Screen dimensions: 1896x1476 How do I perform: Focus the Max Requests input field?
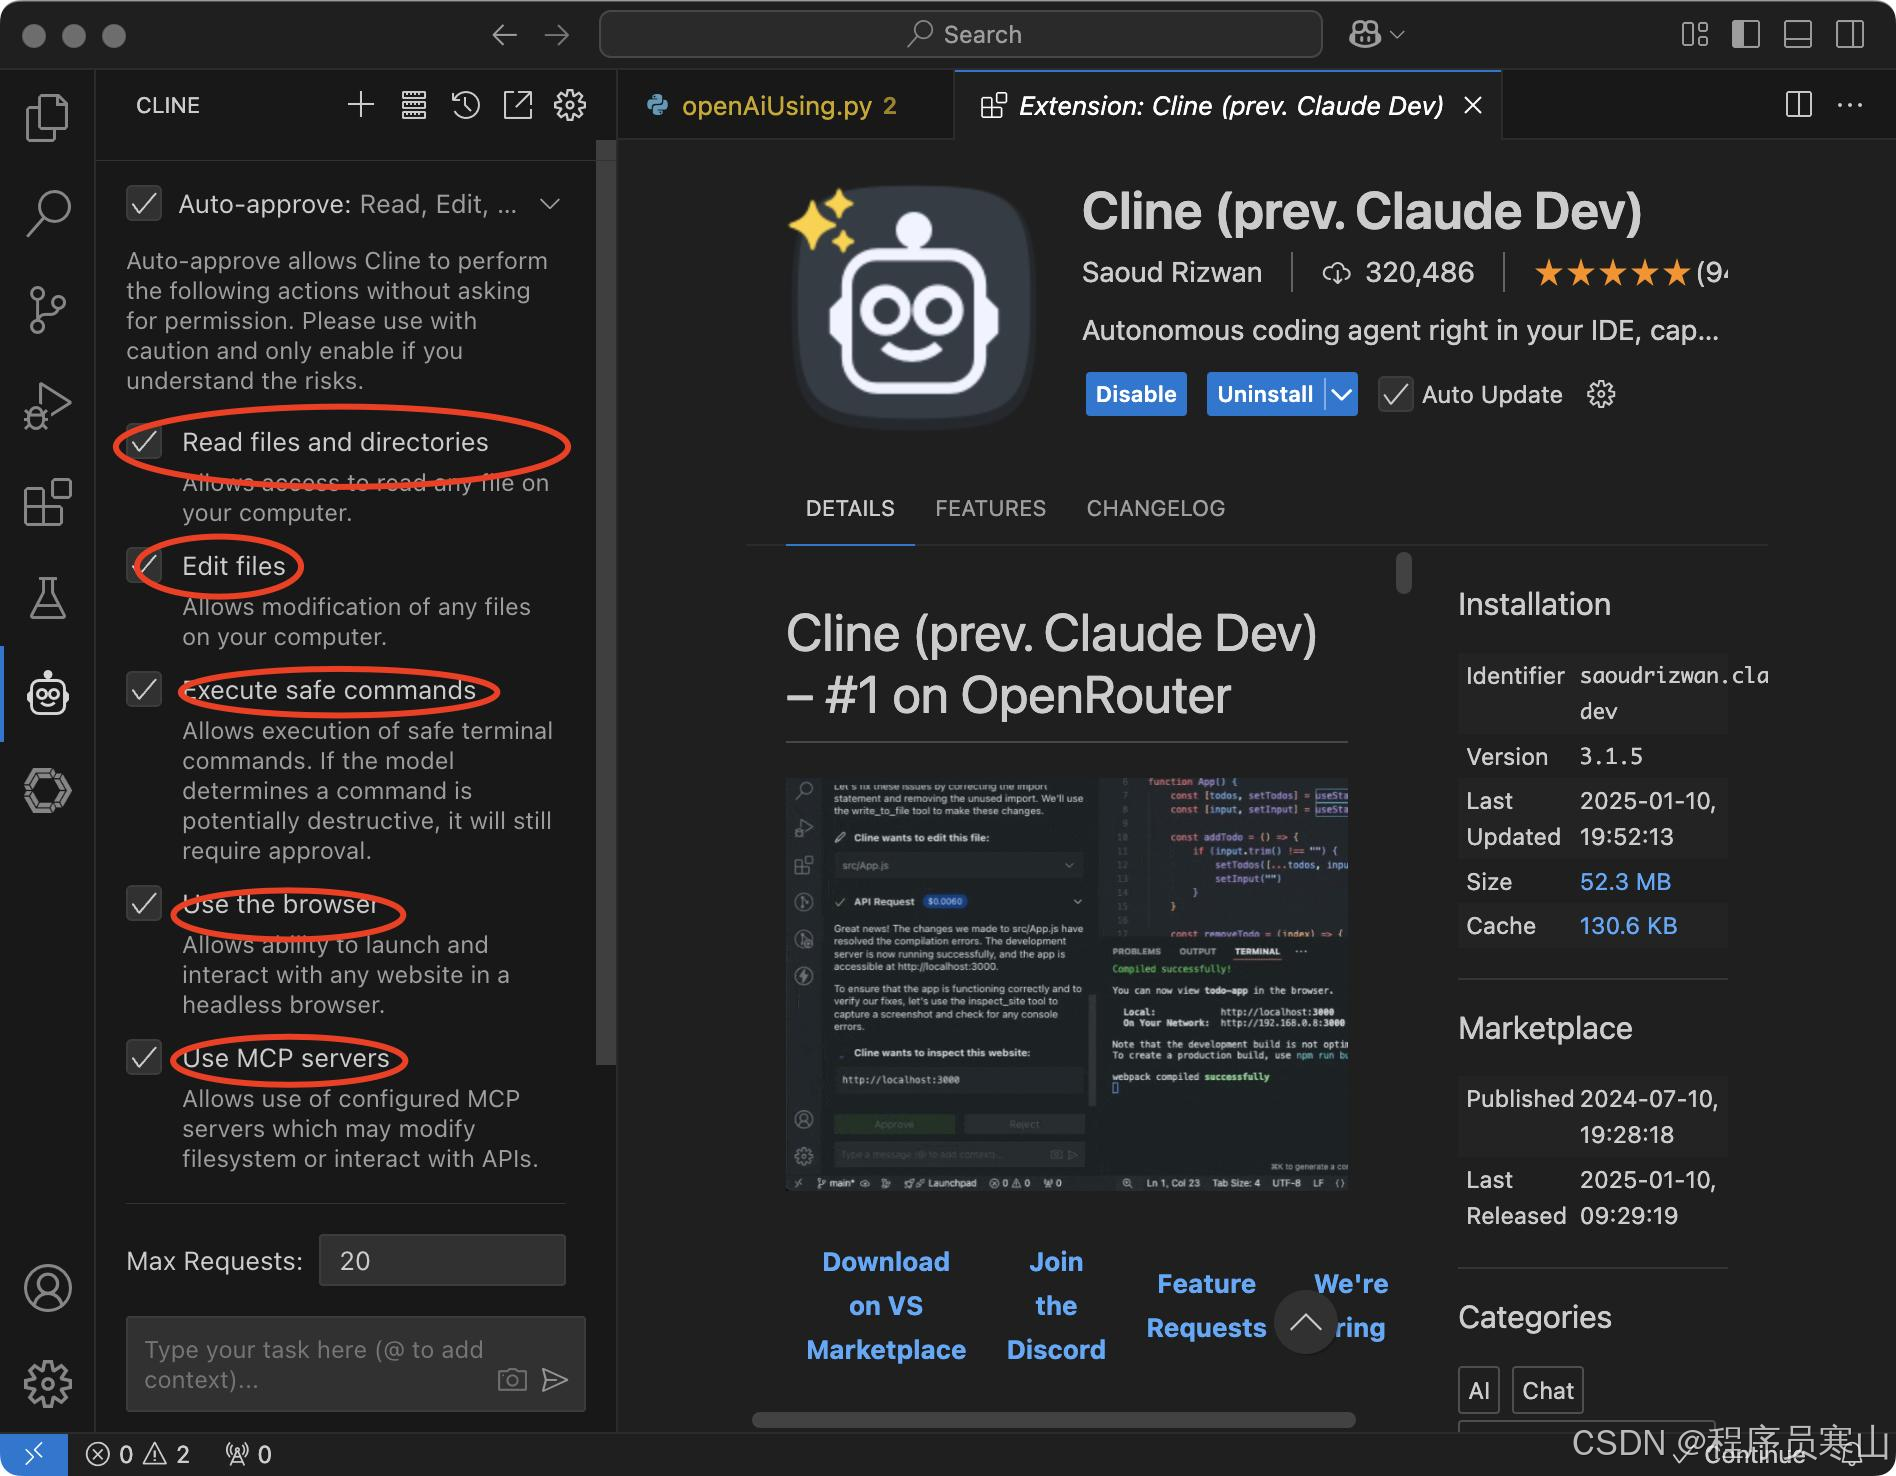point(442,1260)
